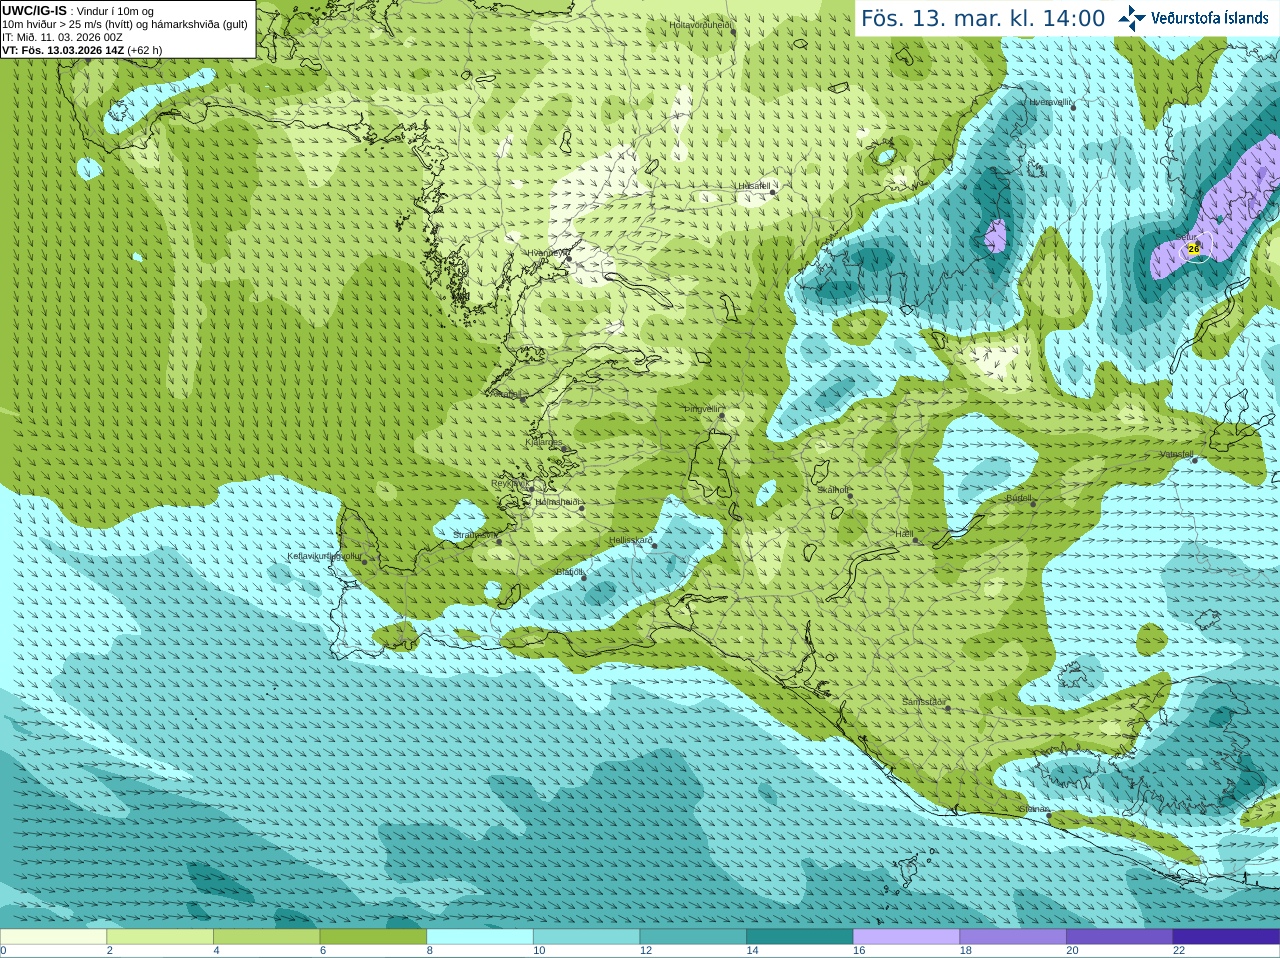
Task: Click the Hólmsheiði station label
Action: [557, 502]
